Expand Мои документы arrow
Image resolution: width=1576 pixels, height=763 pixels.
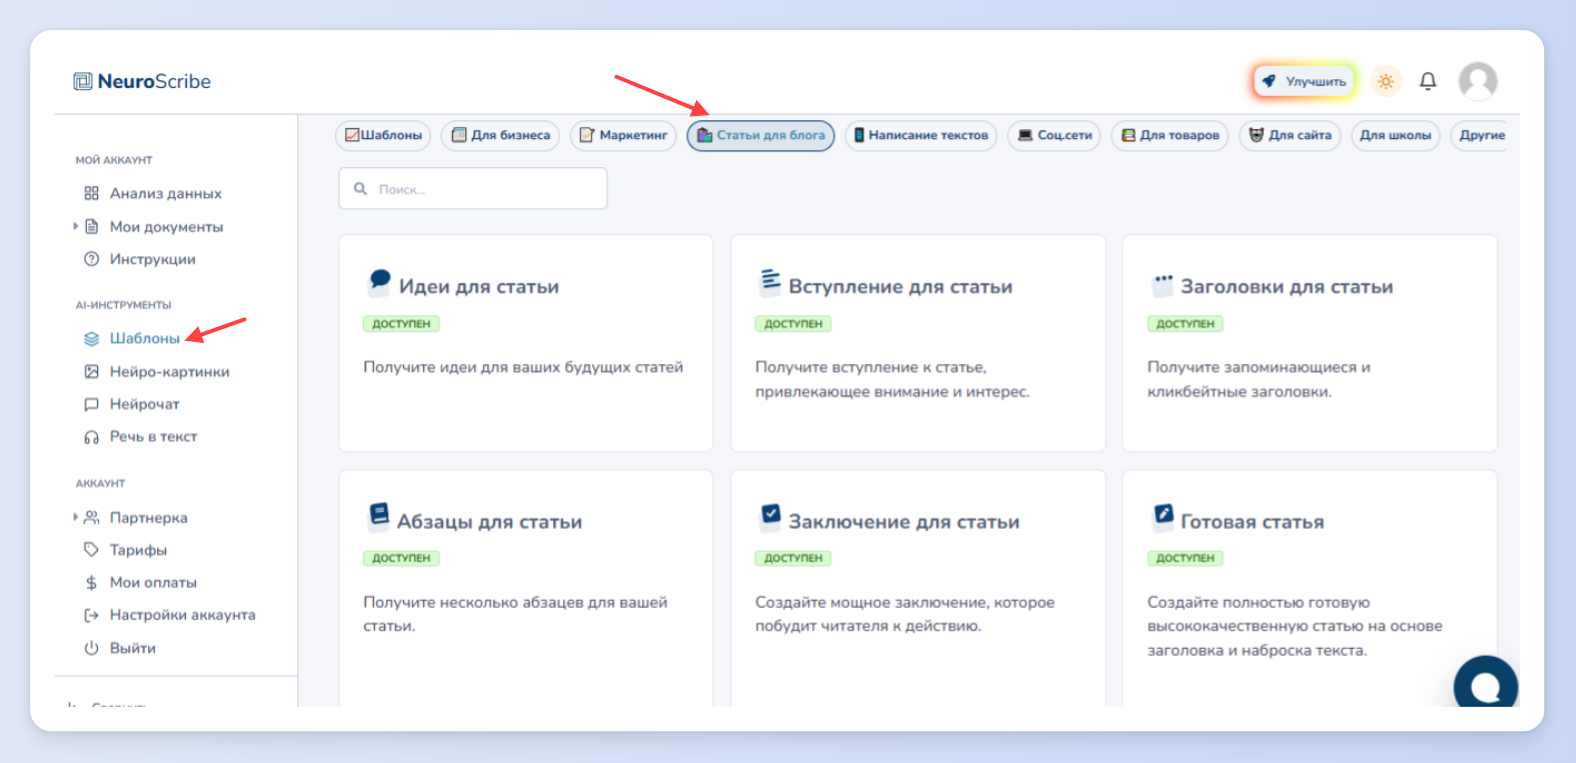click(75, 226)
